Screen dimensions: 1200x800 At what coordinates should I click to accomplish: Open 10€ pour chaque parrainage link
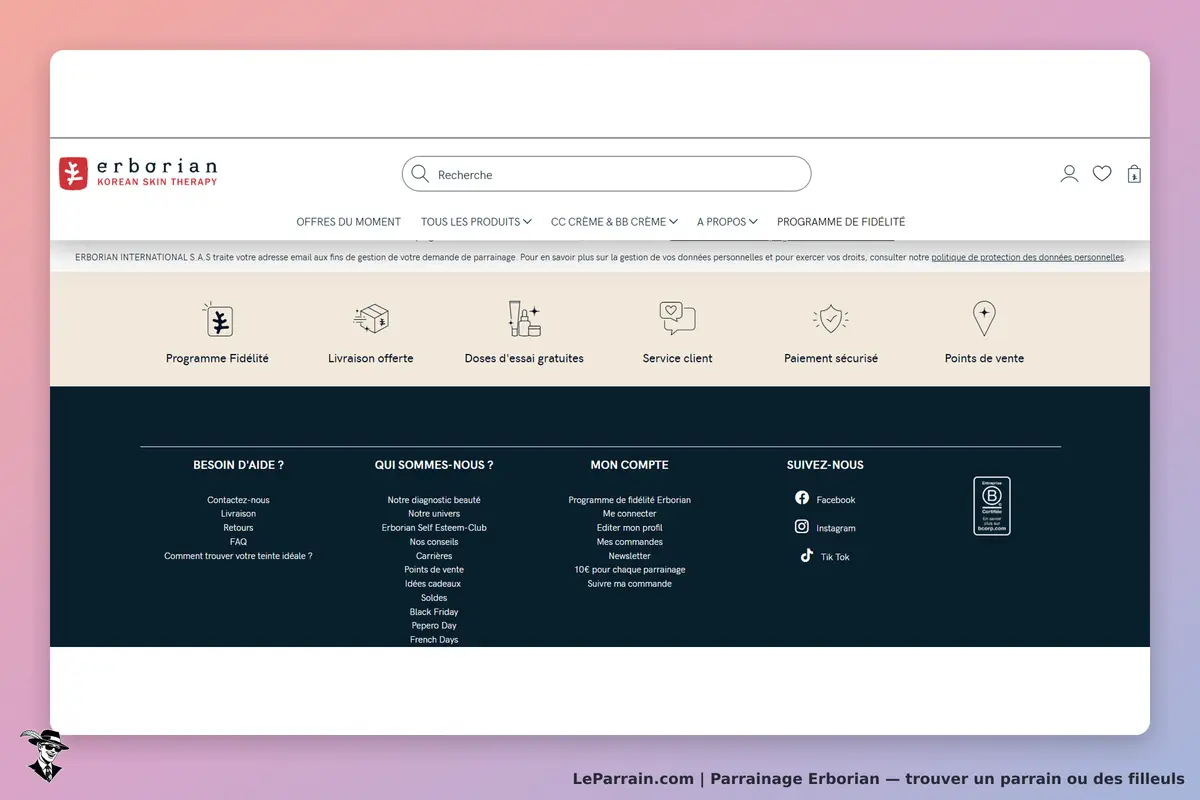click(x=630, y=570)
